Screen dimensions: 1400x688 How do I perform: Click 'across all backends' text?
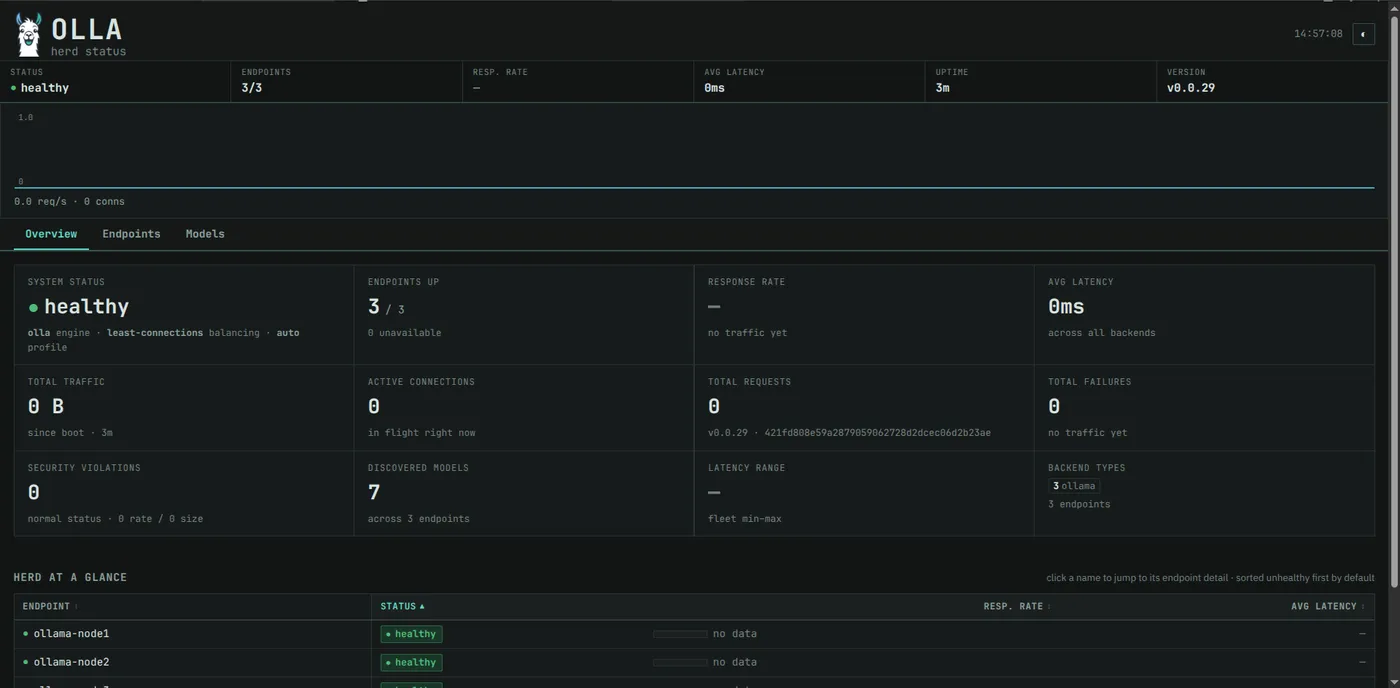1101,333
